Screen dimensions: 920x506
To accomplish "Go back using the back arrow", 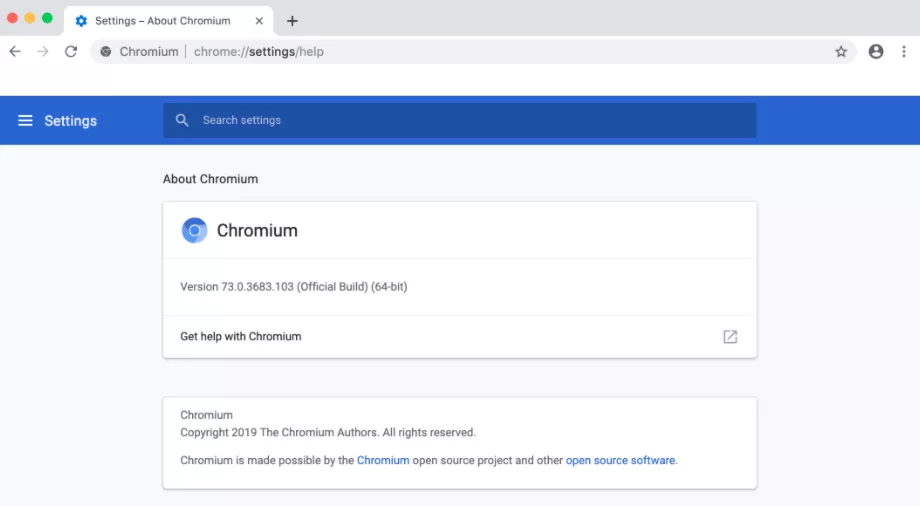I will [15, 52].
